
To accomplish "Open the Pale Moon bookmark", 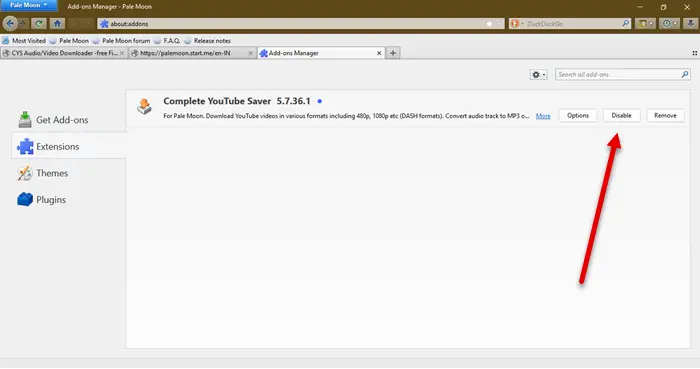I will [69, 41].
